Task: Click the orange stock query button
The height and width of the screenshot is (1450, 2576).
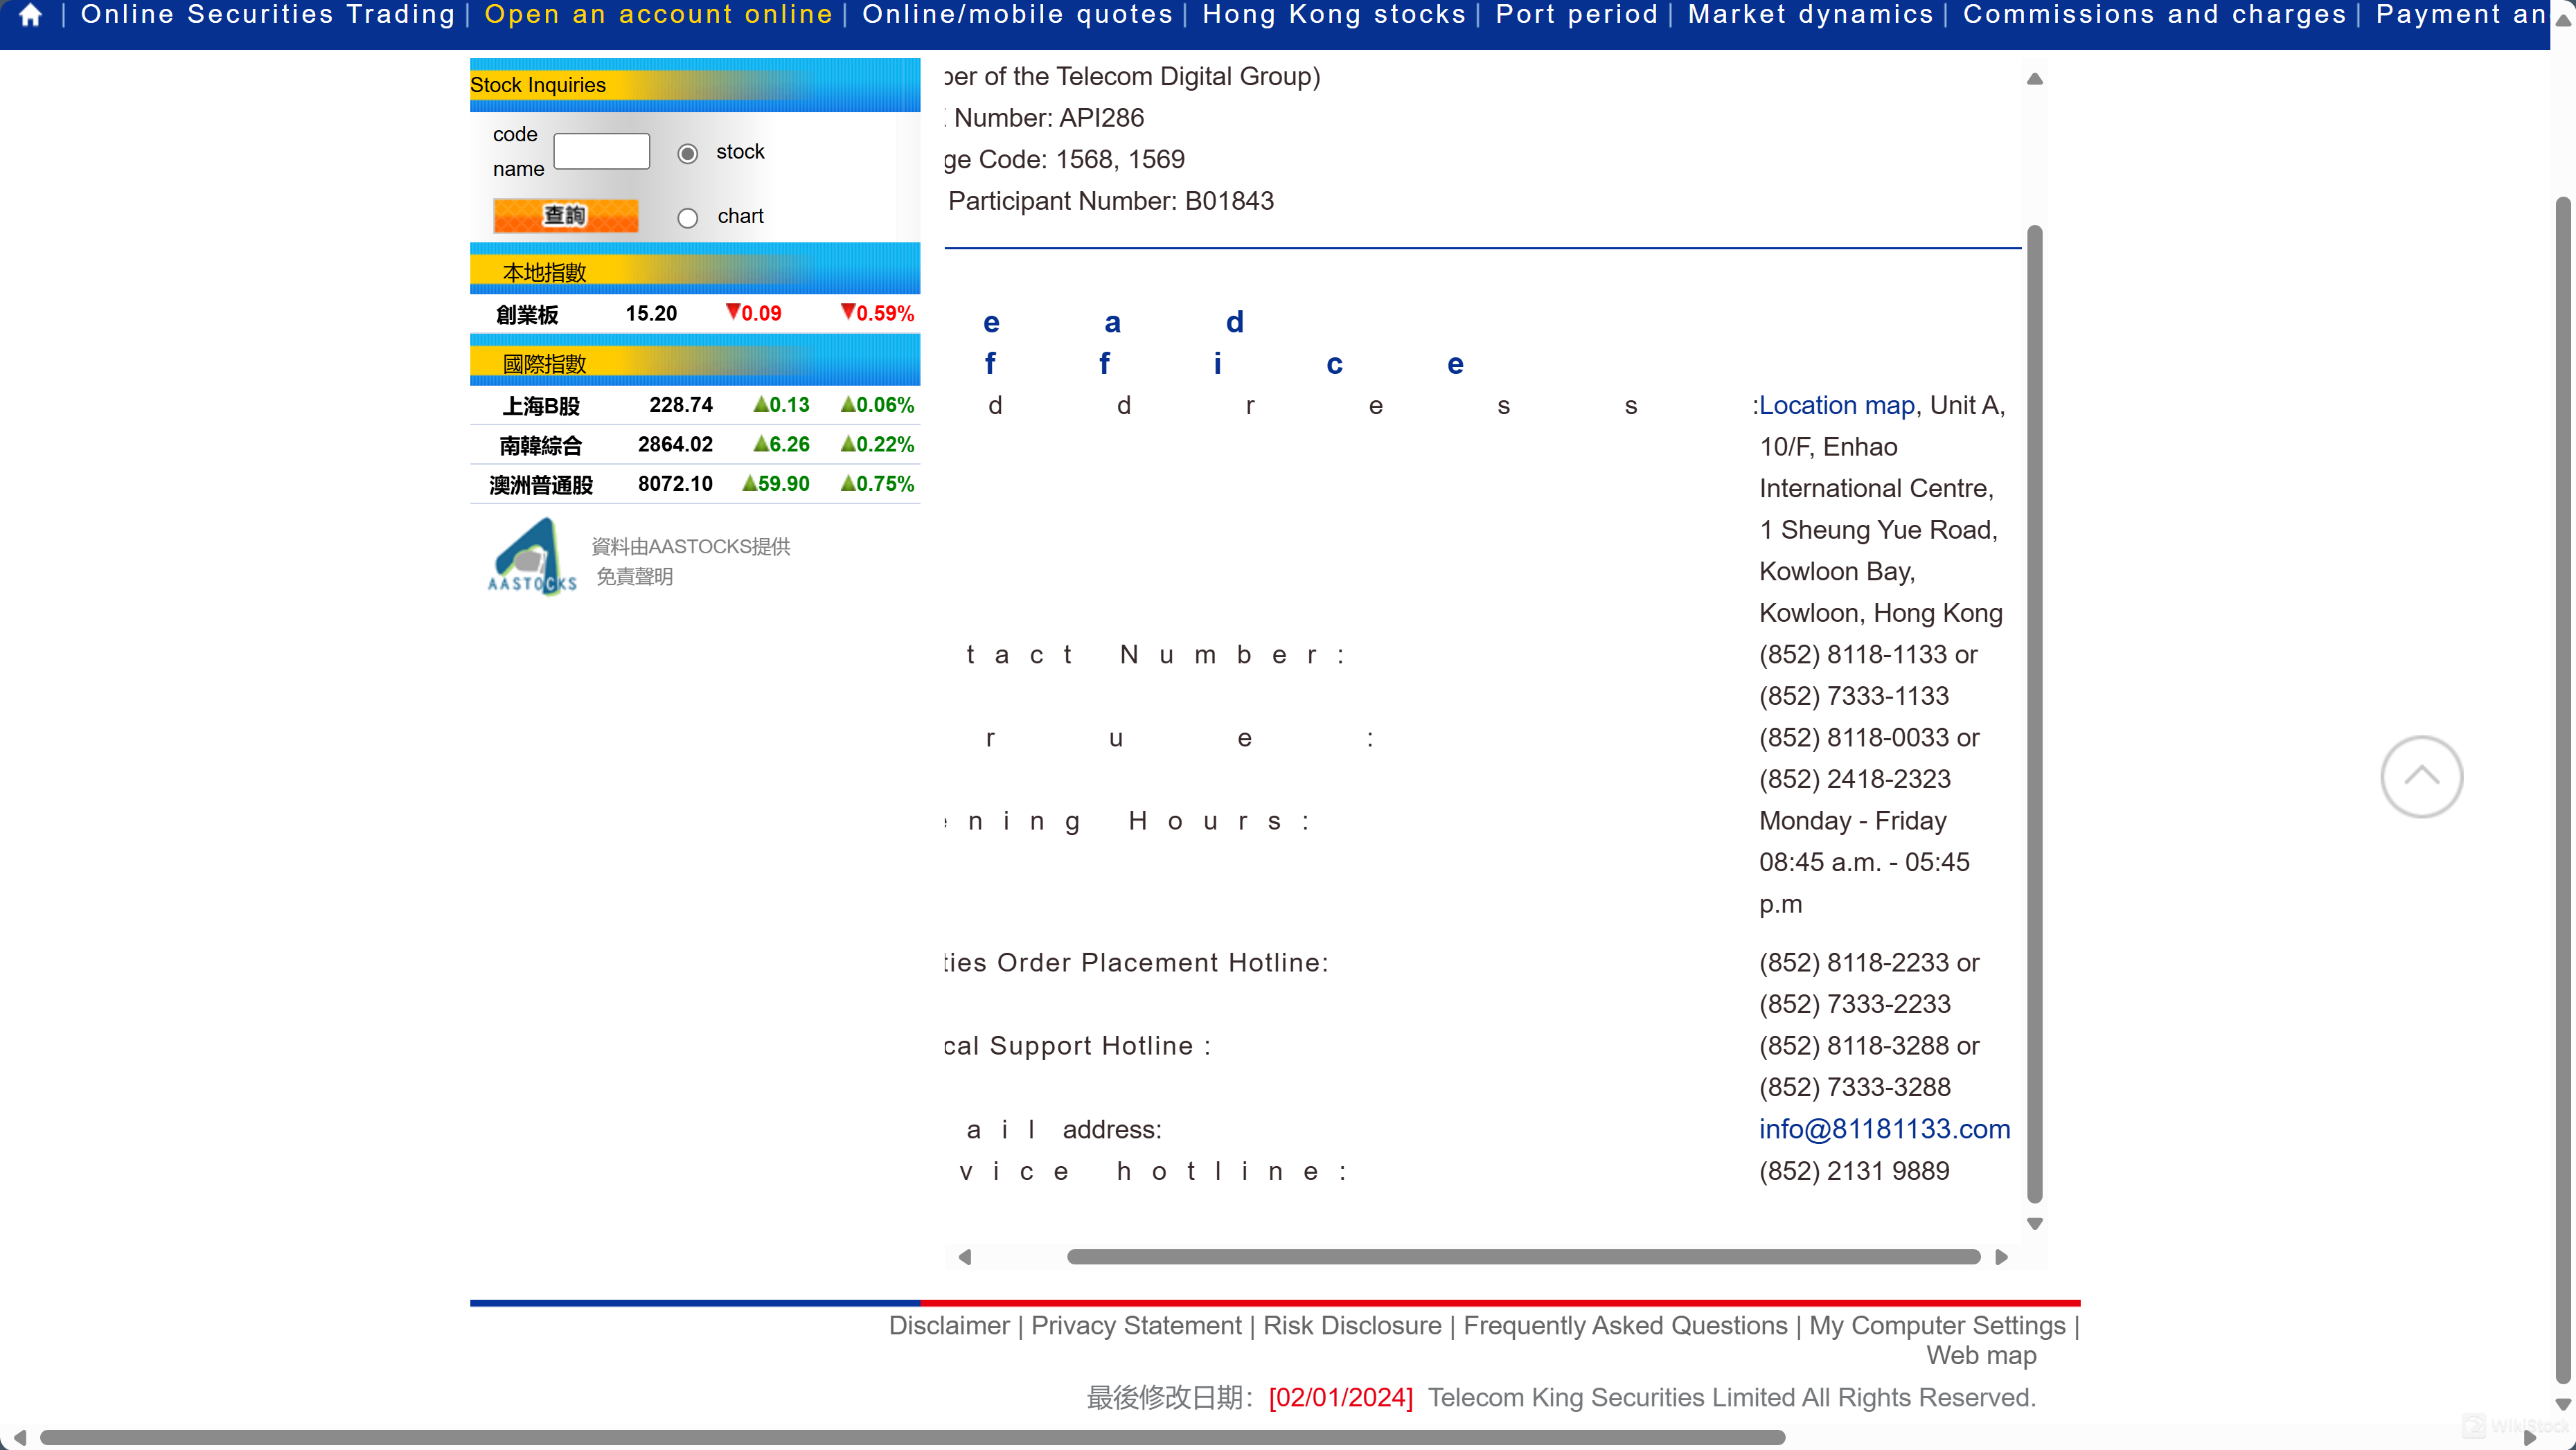Action: [x=565, y=215]
